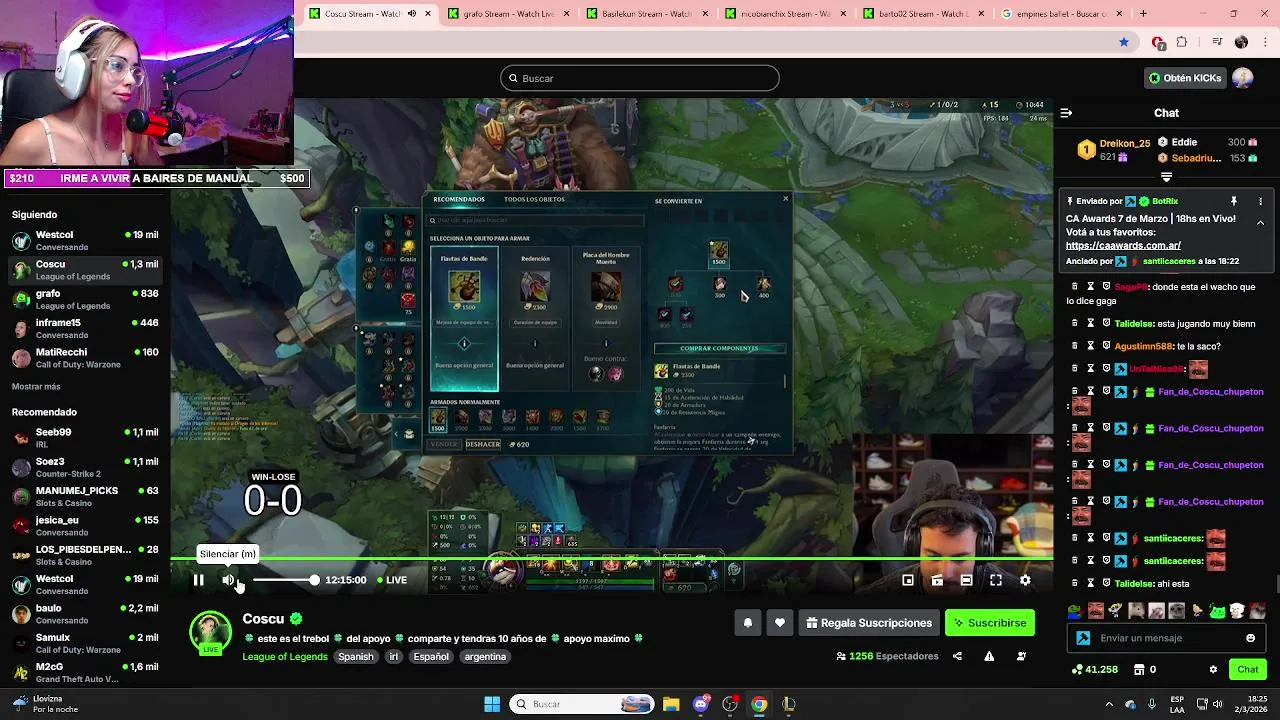Click the Suscribirse button
The image size is (1280, 720).
[990, 623]
